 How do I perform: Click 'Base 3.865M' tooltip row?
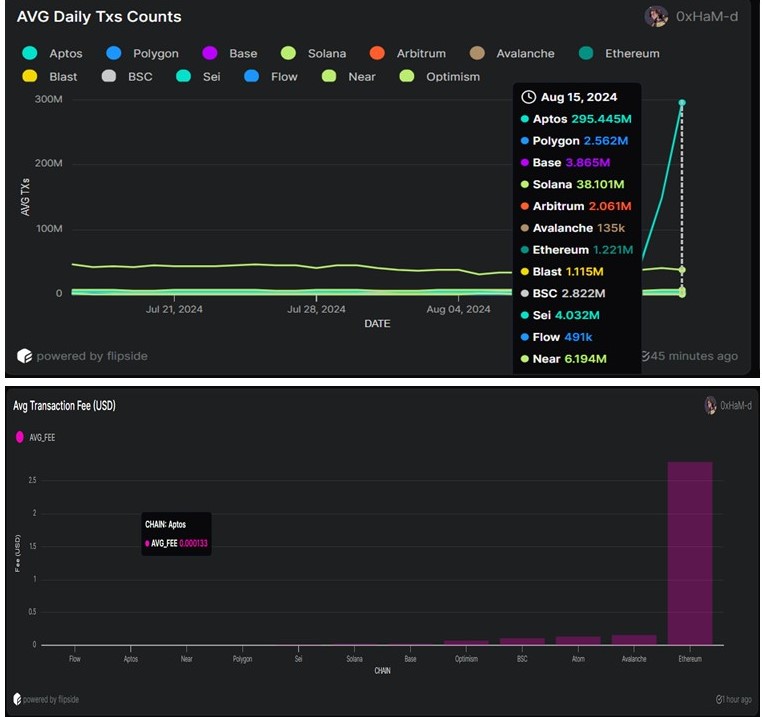tap(565, 163)
